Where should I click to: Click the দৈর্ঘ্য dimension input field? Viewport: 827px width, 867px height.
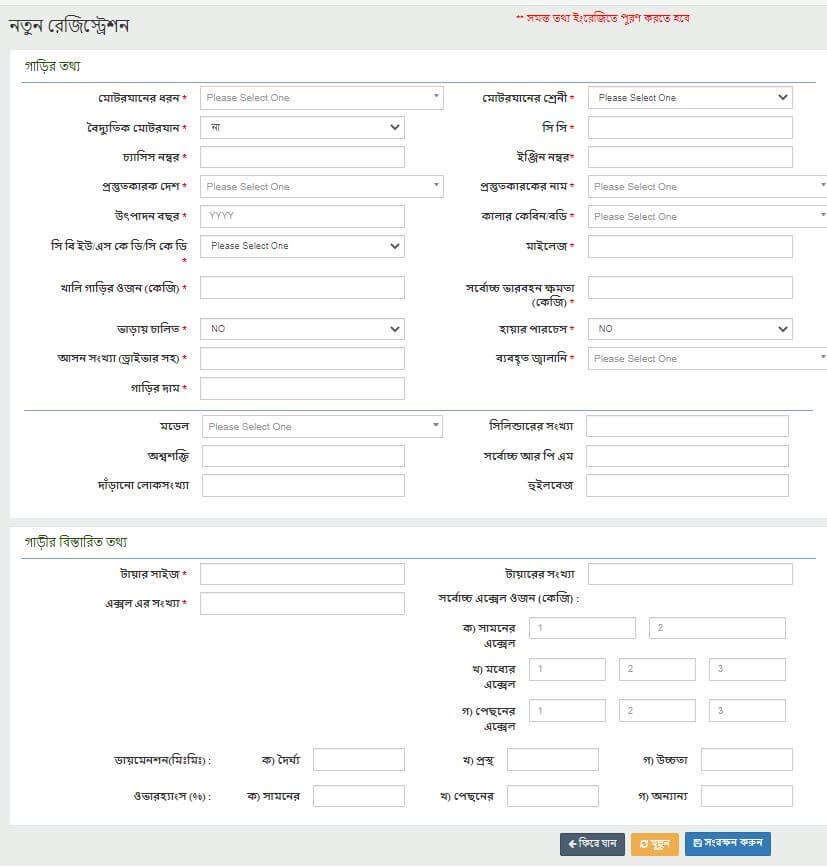358,760
